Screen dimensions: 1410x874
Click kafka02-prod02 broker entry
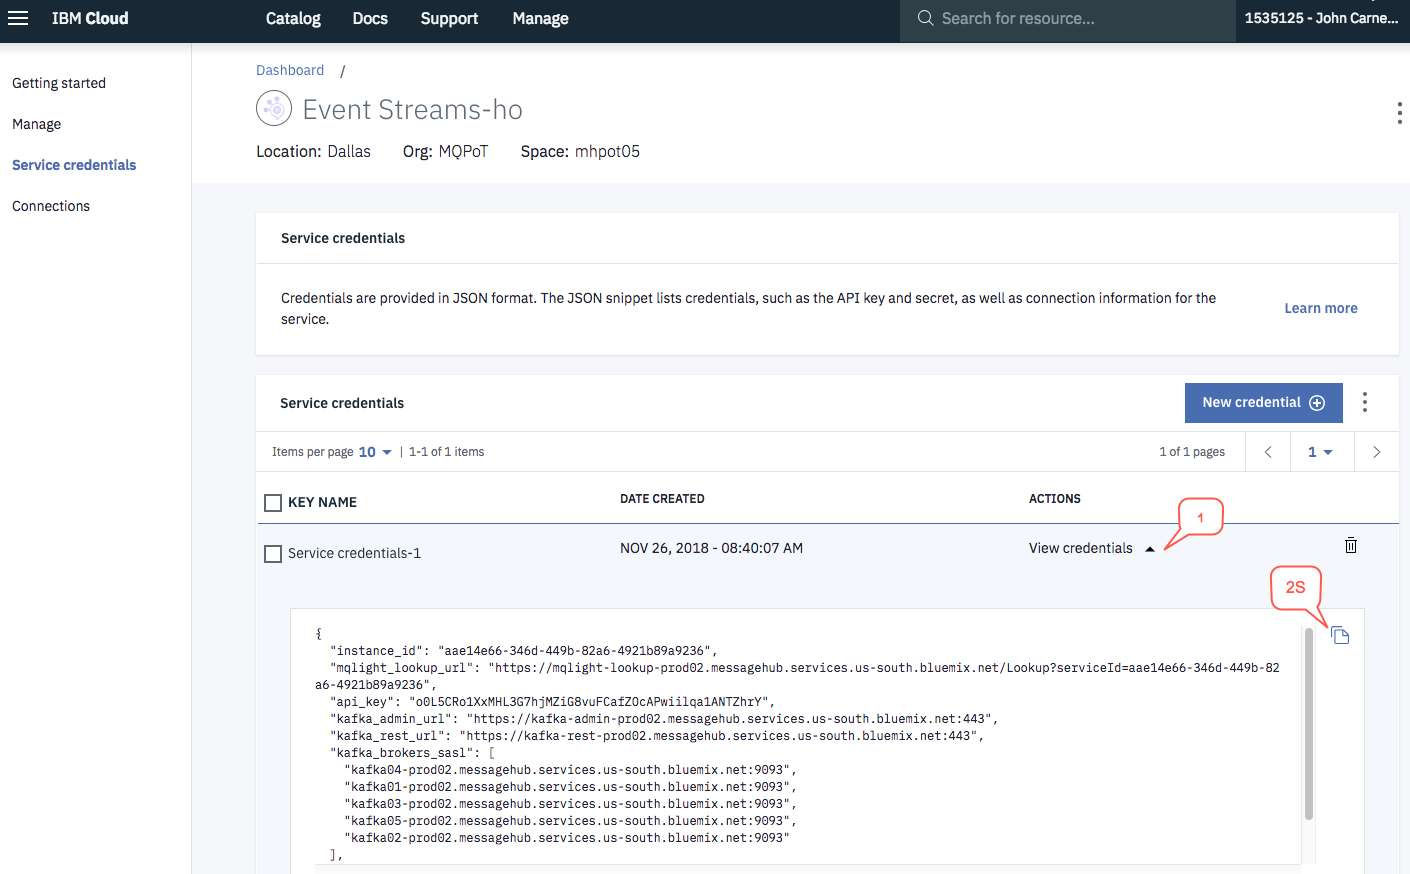click(567, 838)
